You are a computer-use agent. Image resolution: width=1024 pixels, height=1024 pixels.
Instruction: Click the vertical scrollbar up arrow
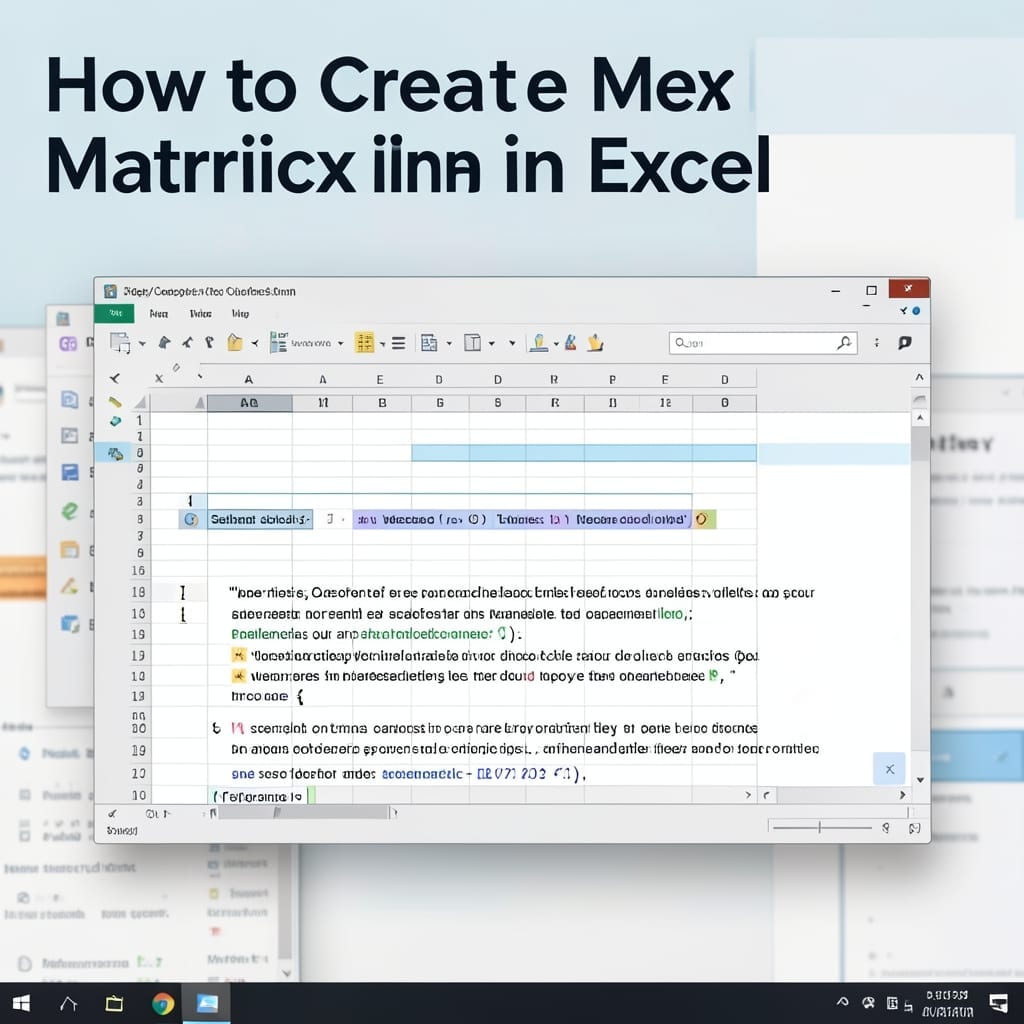(x=920, y=417)
